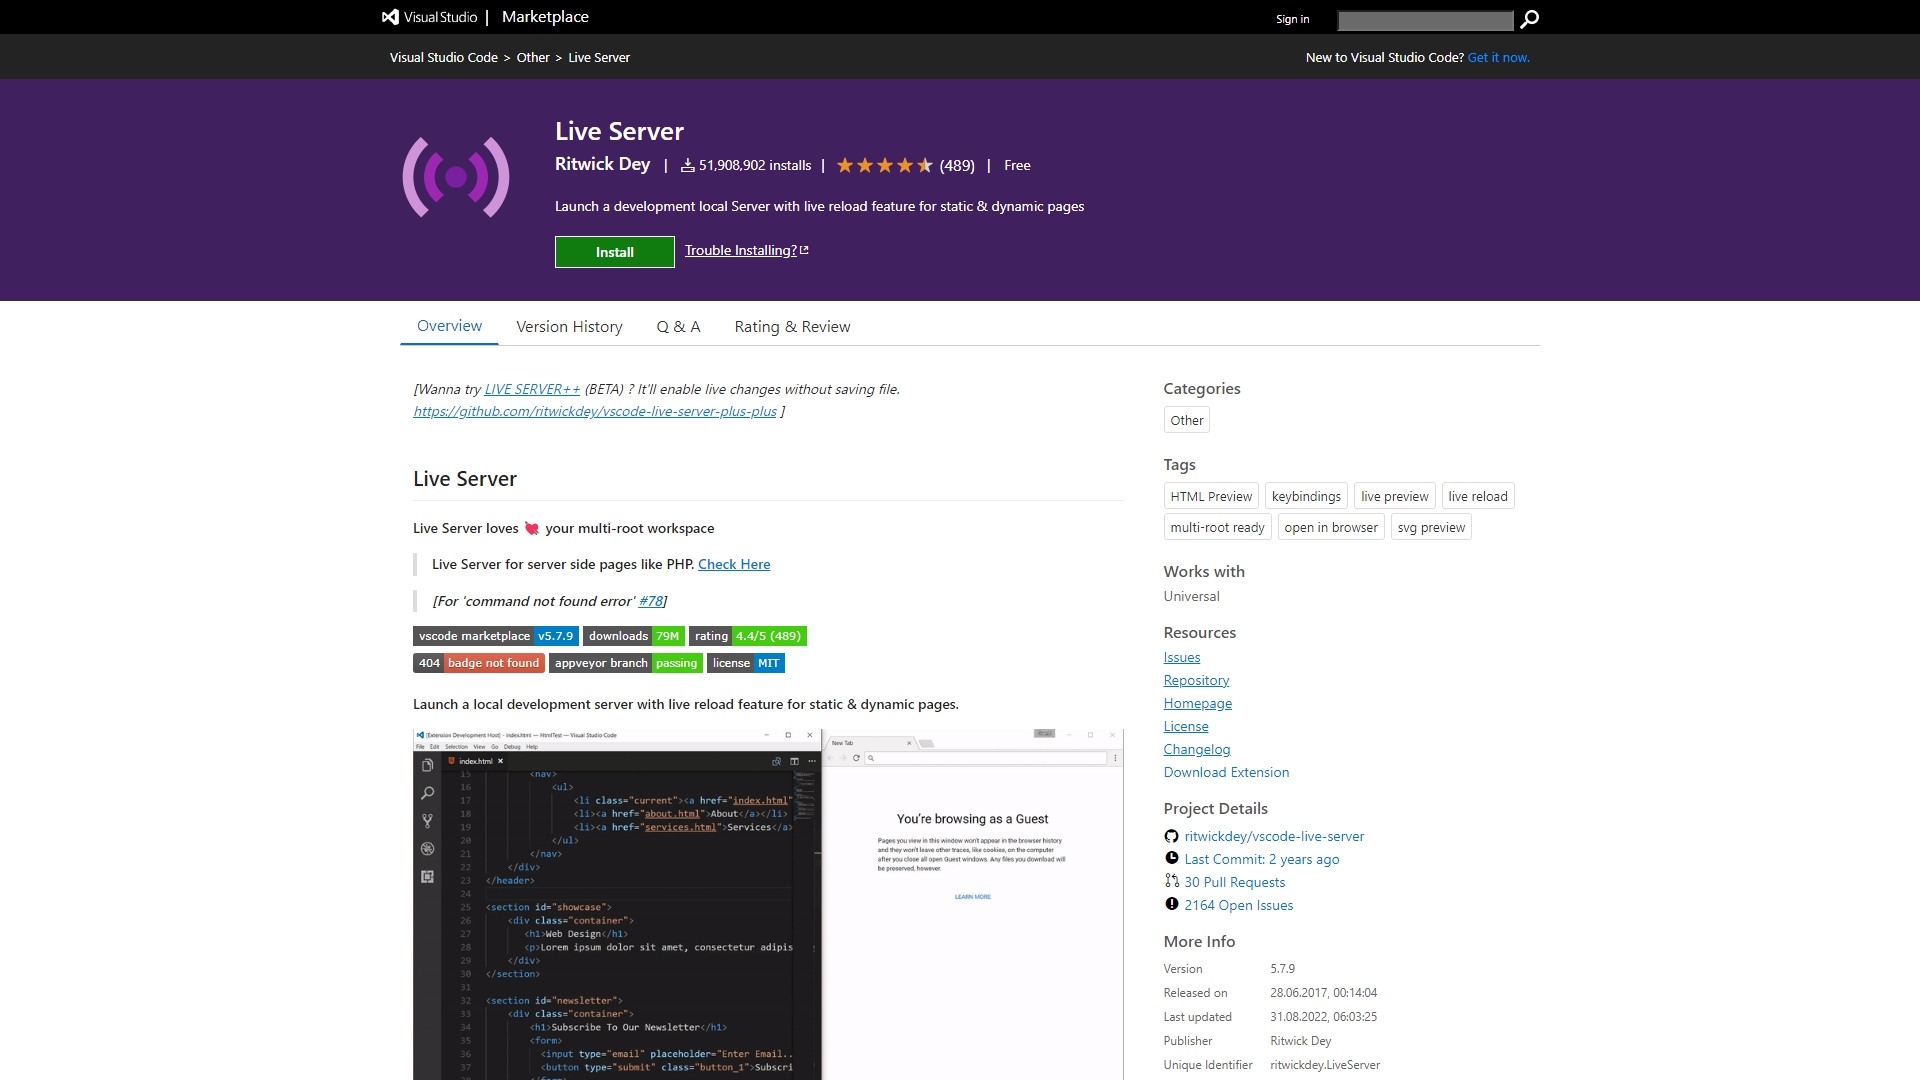Click the pull request icon
Screen dimensions: 1920x1080
click(1171, 881)
